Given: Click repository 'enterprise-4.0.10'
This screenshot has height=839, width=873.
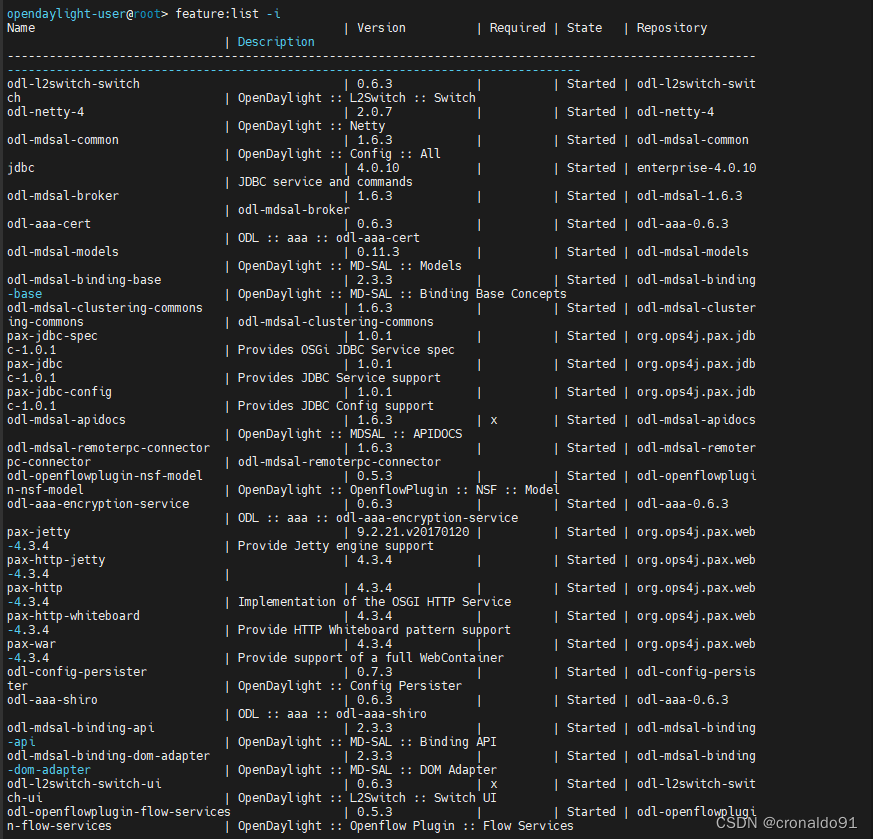Looking at the screenshot, I should 697,168.
